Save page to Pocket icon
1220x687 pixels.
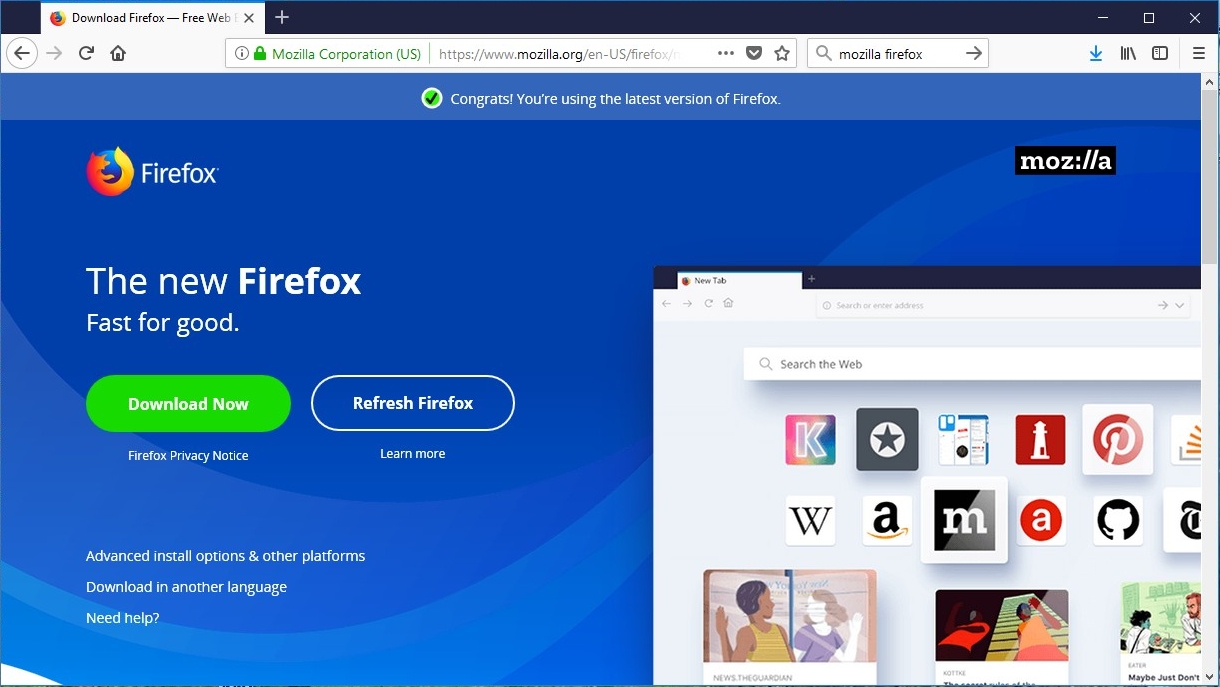pyautogui.click(x=755, y=54)
